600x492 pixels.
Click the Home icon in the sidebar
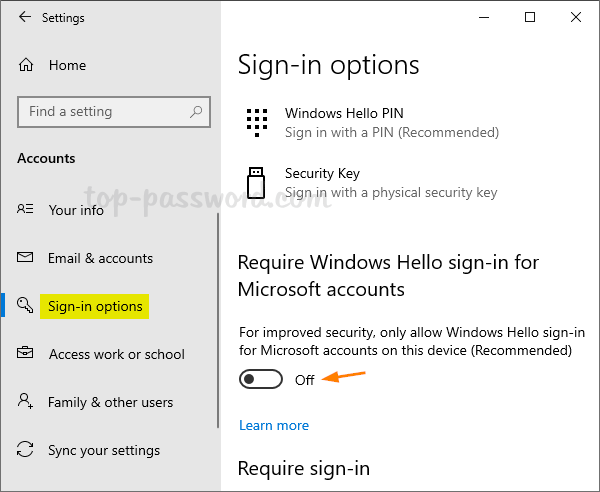[x=26, y=66]
